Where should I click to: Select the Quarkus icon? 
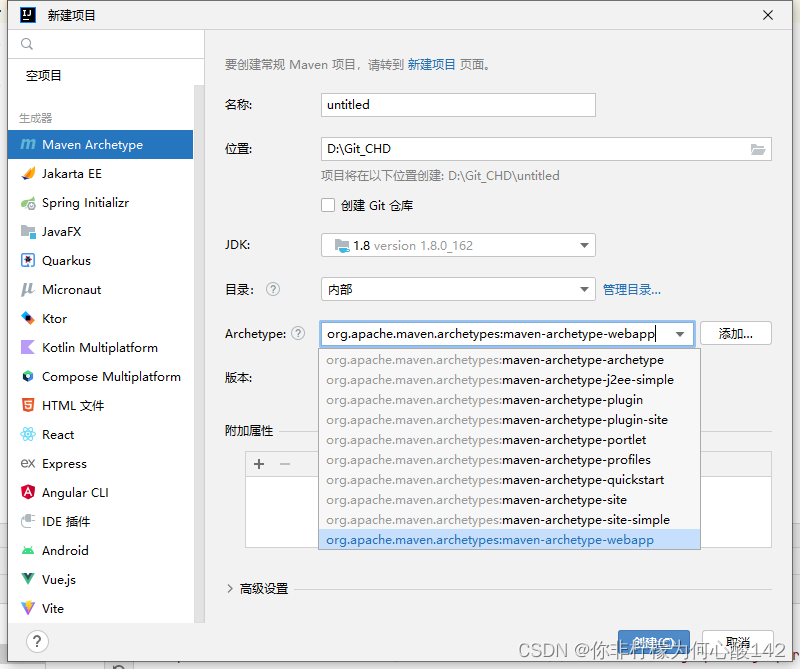[28, 261]
